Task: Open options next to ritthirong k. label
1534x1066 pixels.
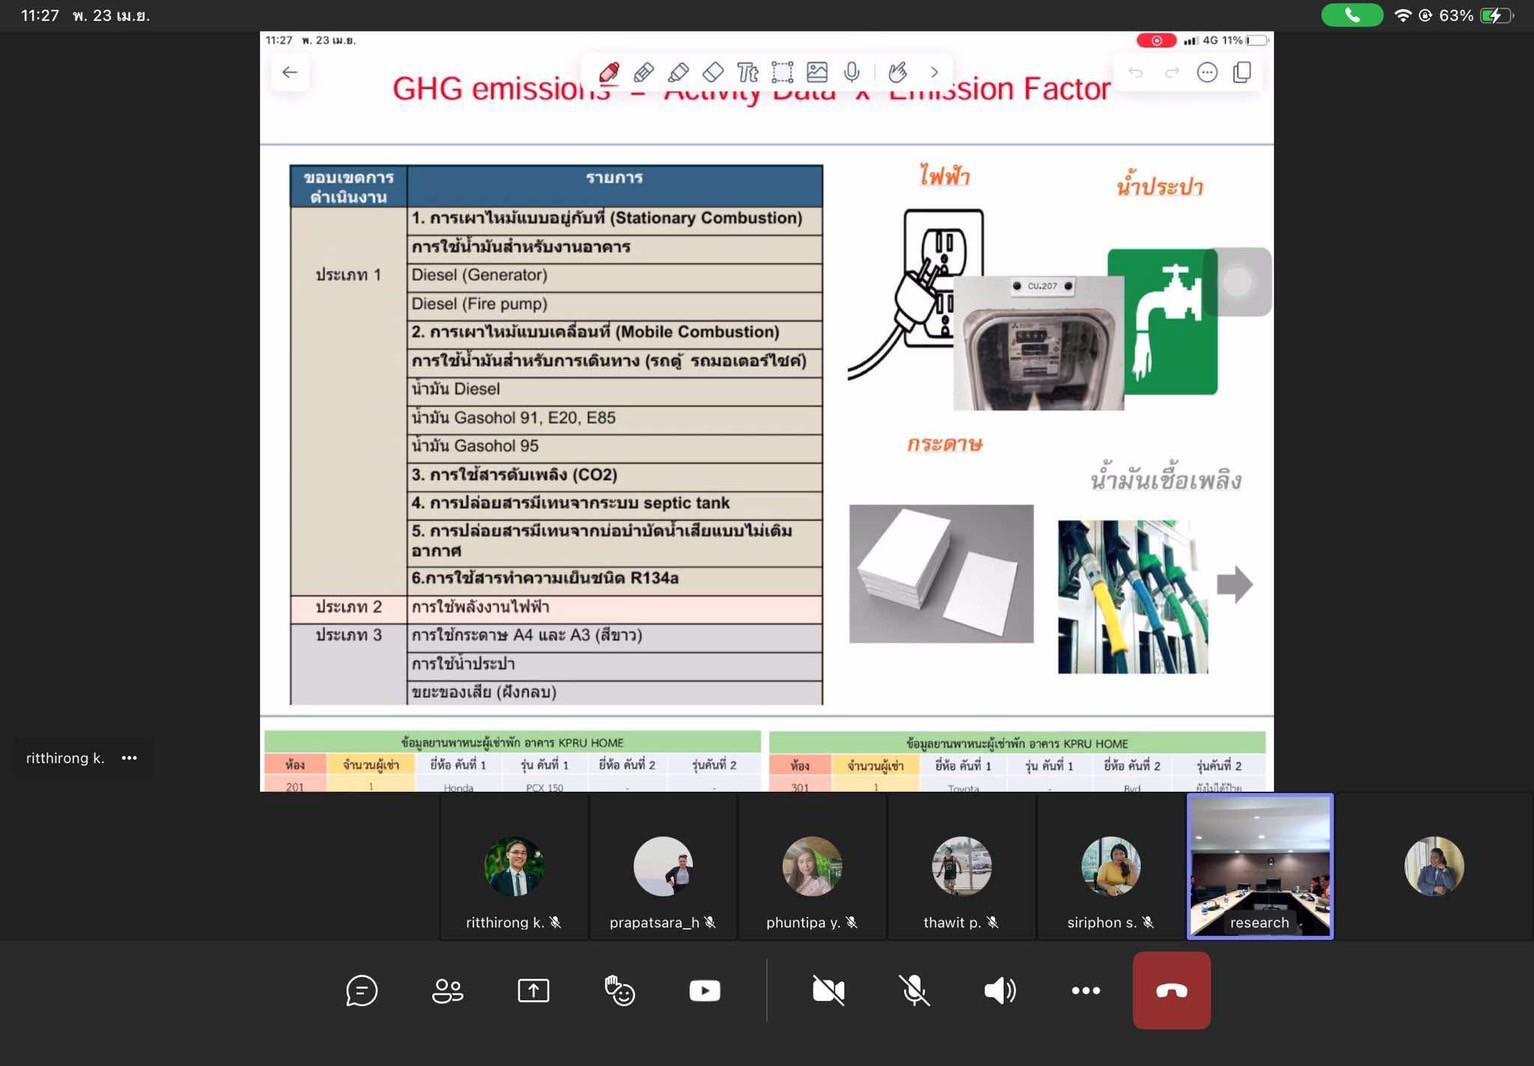Action: (129, 758)
